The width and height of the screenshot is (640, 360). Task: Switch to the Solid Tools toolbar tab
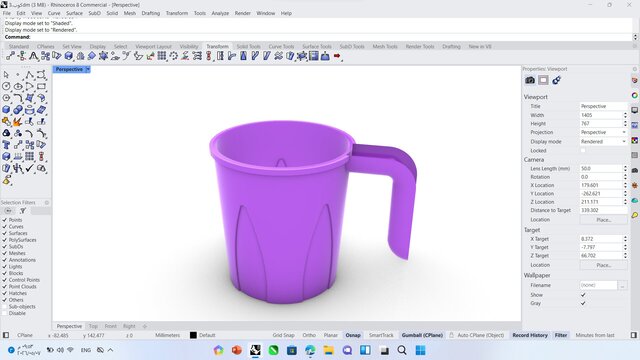coord(248,47)
